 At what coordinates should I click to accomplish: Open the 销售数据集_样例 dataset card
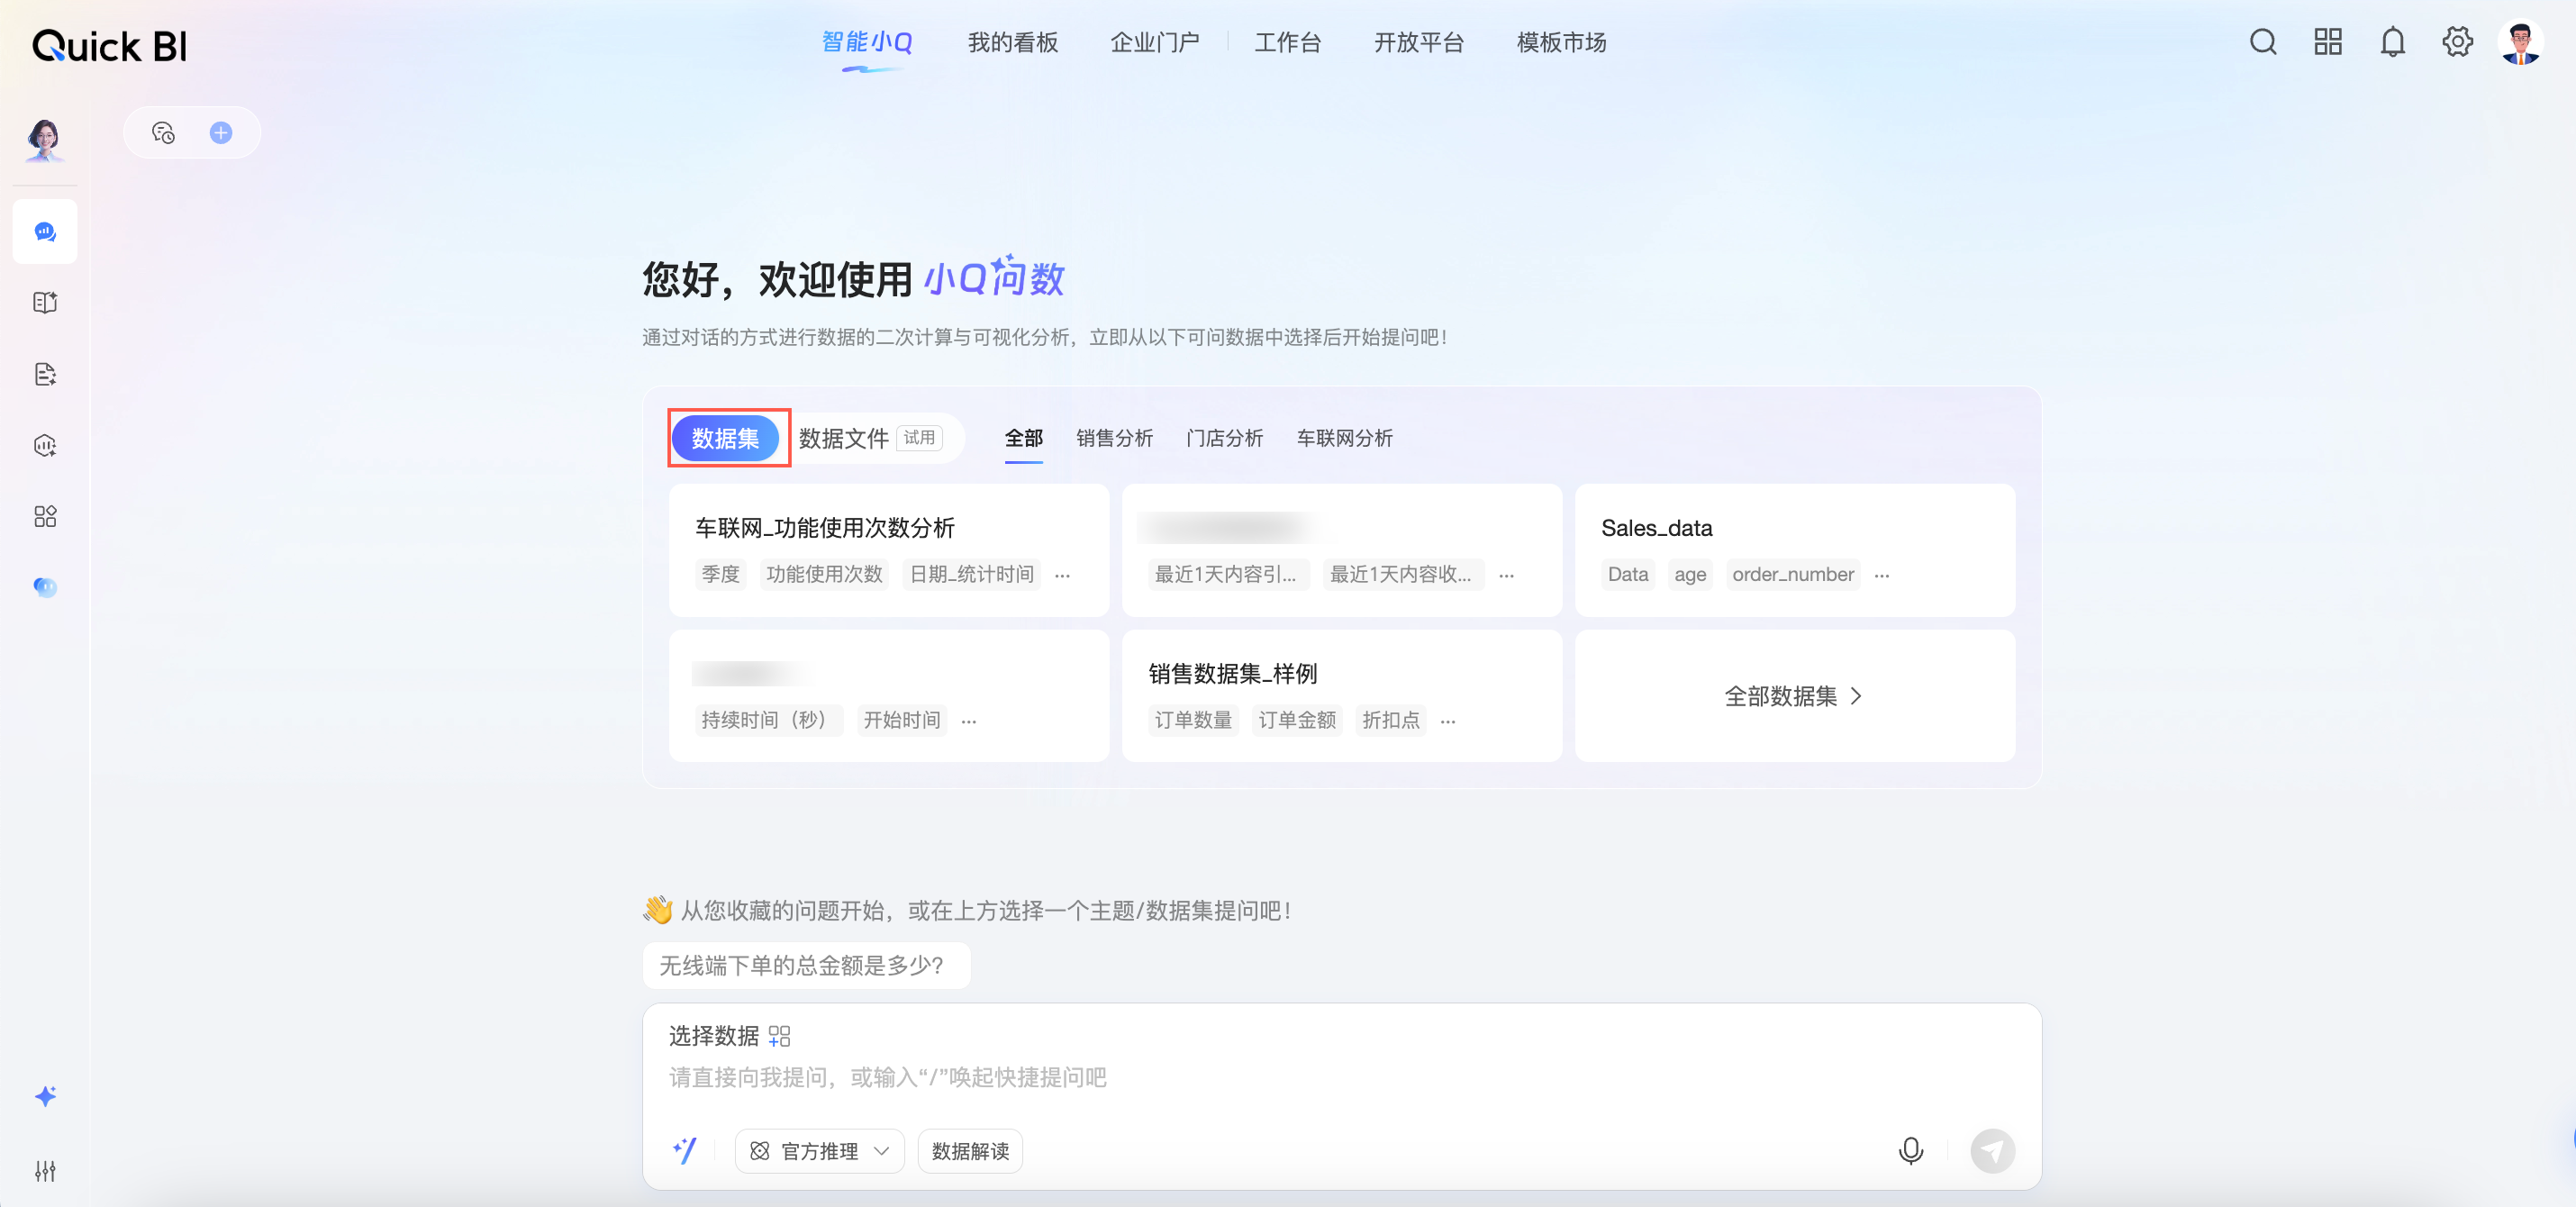1342,696
